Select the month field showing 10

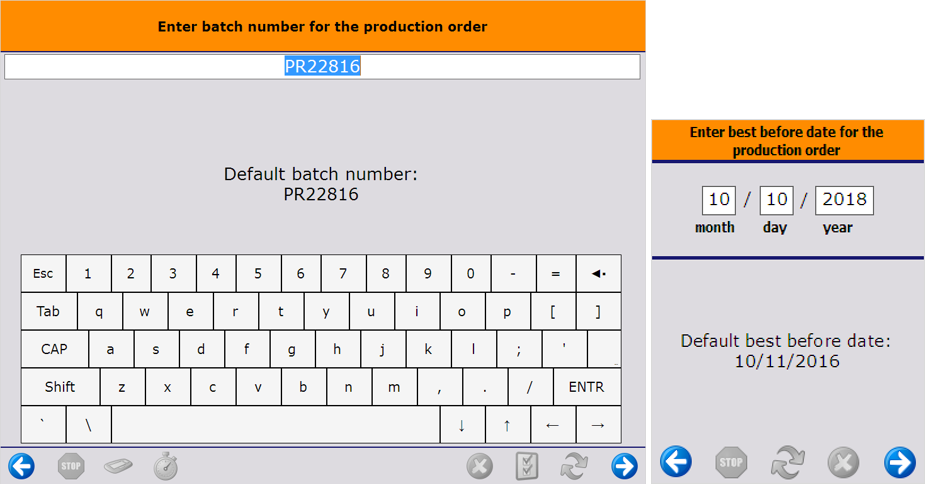(x=719, y=200)
